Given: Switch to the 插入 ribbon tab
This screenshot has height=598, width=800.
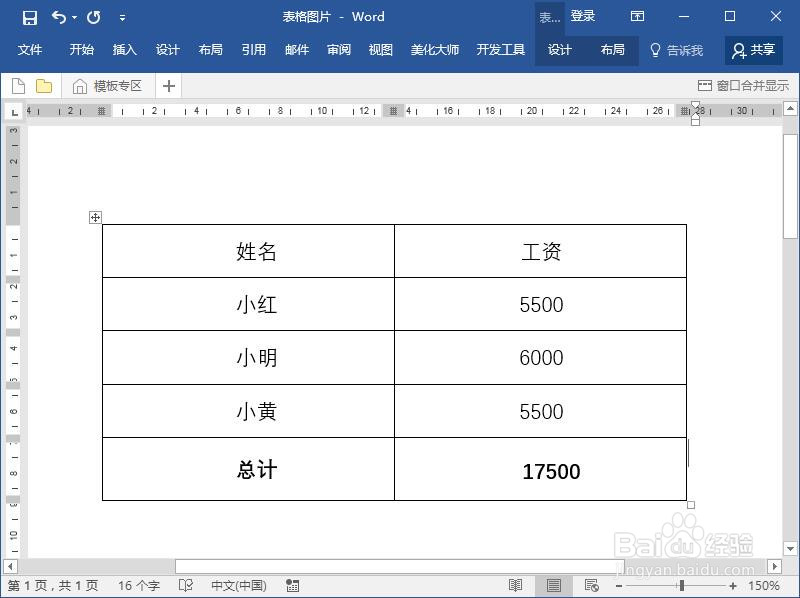Looking at the screenshot, I should (x=123, y=50).
